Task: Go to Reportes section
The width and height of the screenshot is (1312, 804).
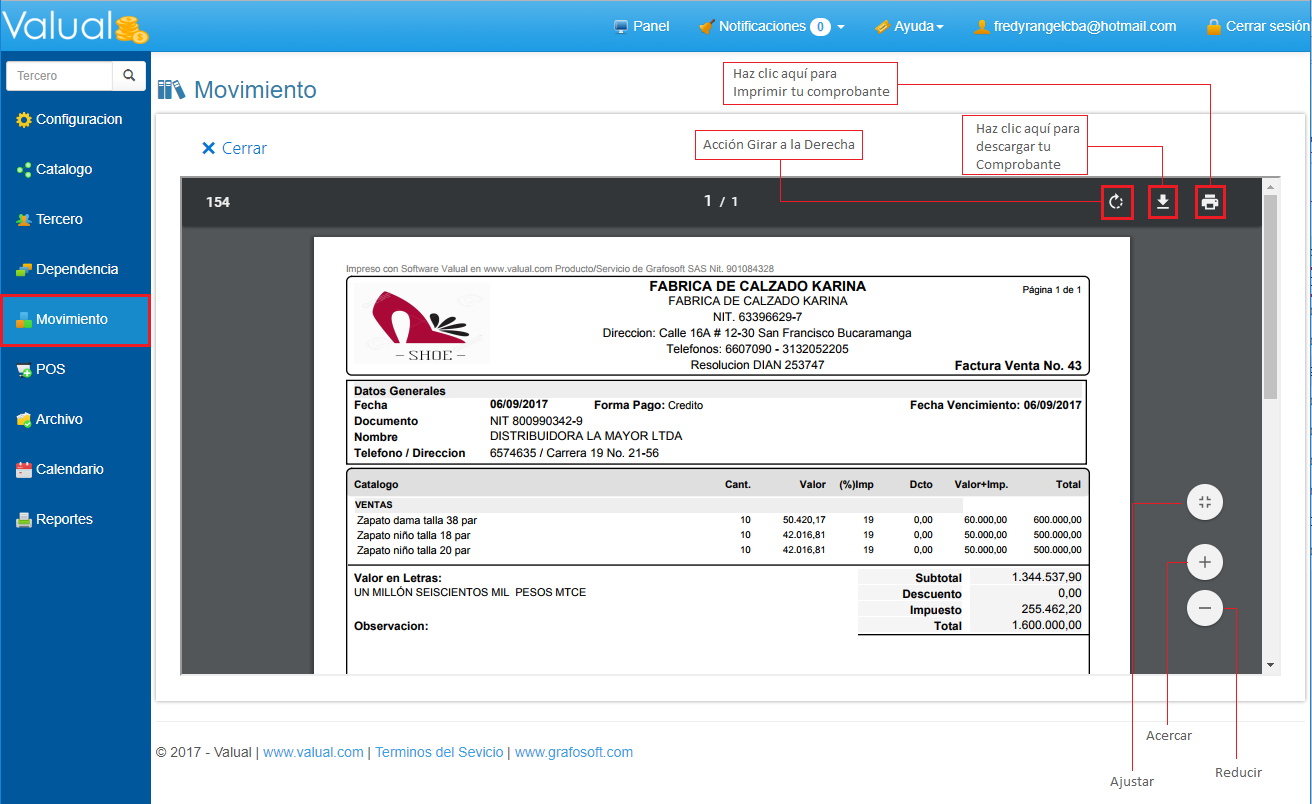Action: (64, 520)
